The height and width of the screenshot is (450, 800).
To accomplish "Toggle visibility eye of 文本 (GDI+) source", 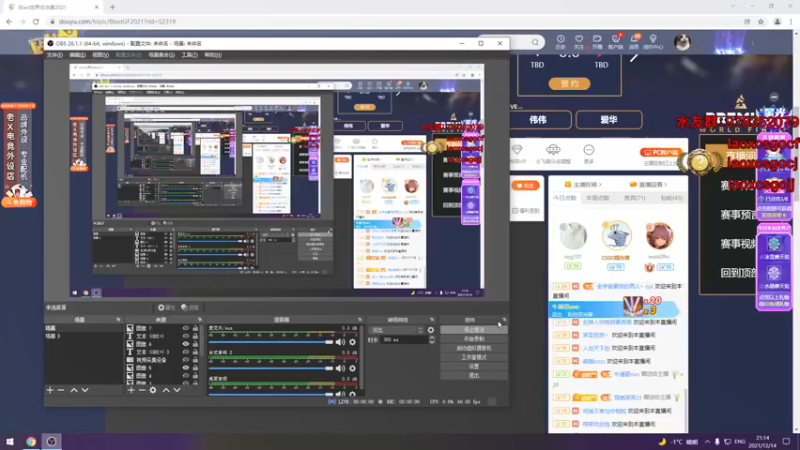I will 186,336.
